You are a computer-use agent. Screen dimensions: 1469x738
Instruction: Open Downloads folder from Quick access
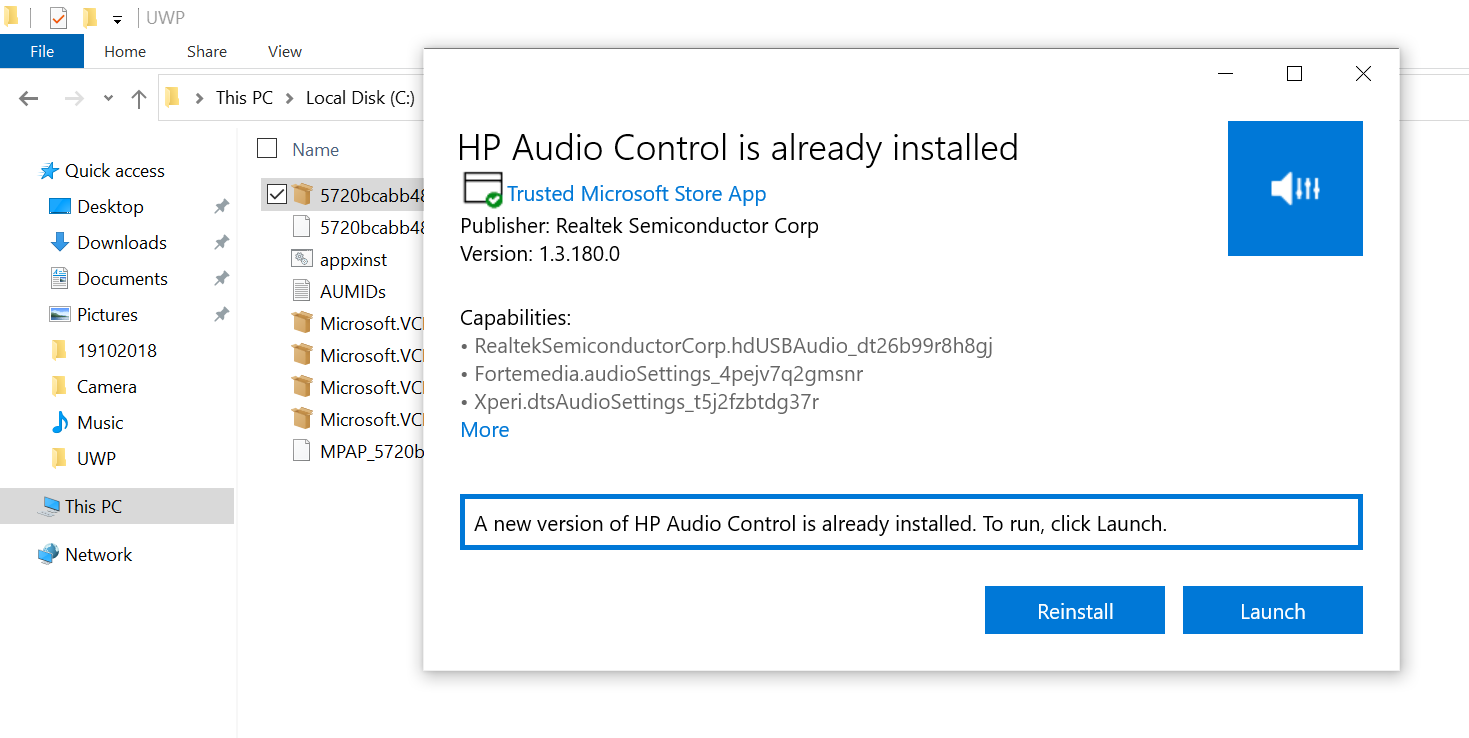pos(121,242)
